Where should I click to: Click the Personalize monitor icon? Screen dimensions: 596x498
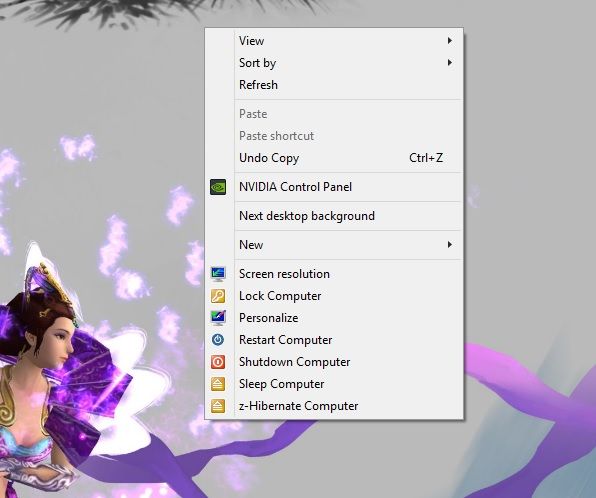218,318
